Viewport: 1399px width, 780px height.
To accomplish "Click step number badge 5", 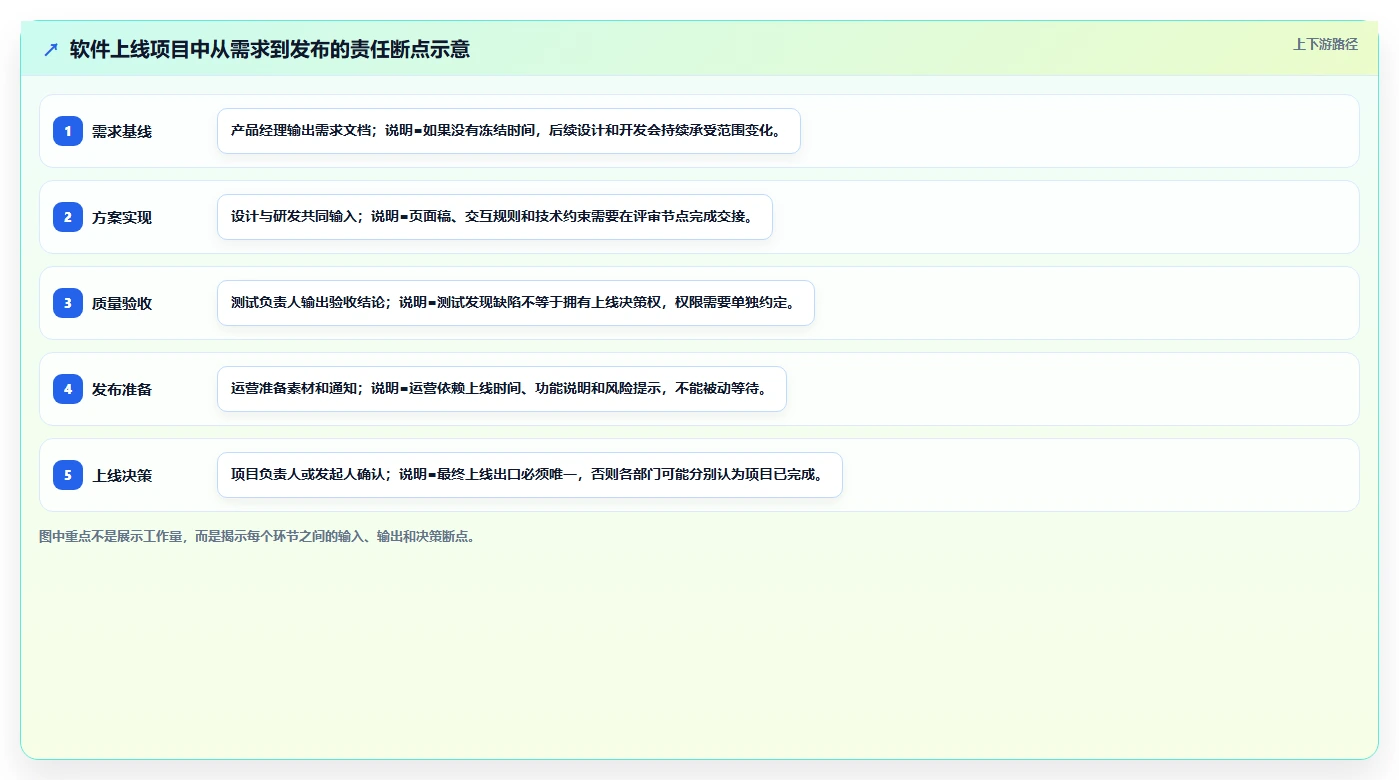I will (68, 475).
